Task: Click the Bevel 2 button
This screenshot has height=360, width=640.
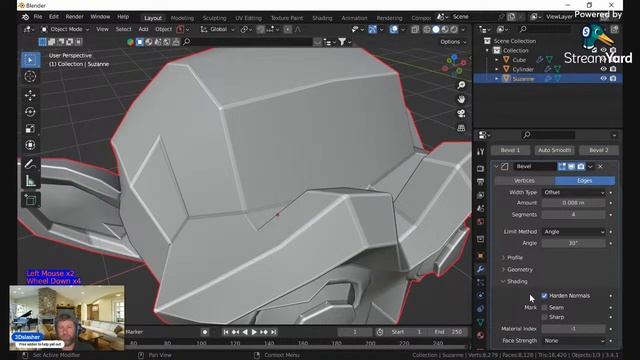Action: (x=598, y=150)
